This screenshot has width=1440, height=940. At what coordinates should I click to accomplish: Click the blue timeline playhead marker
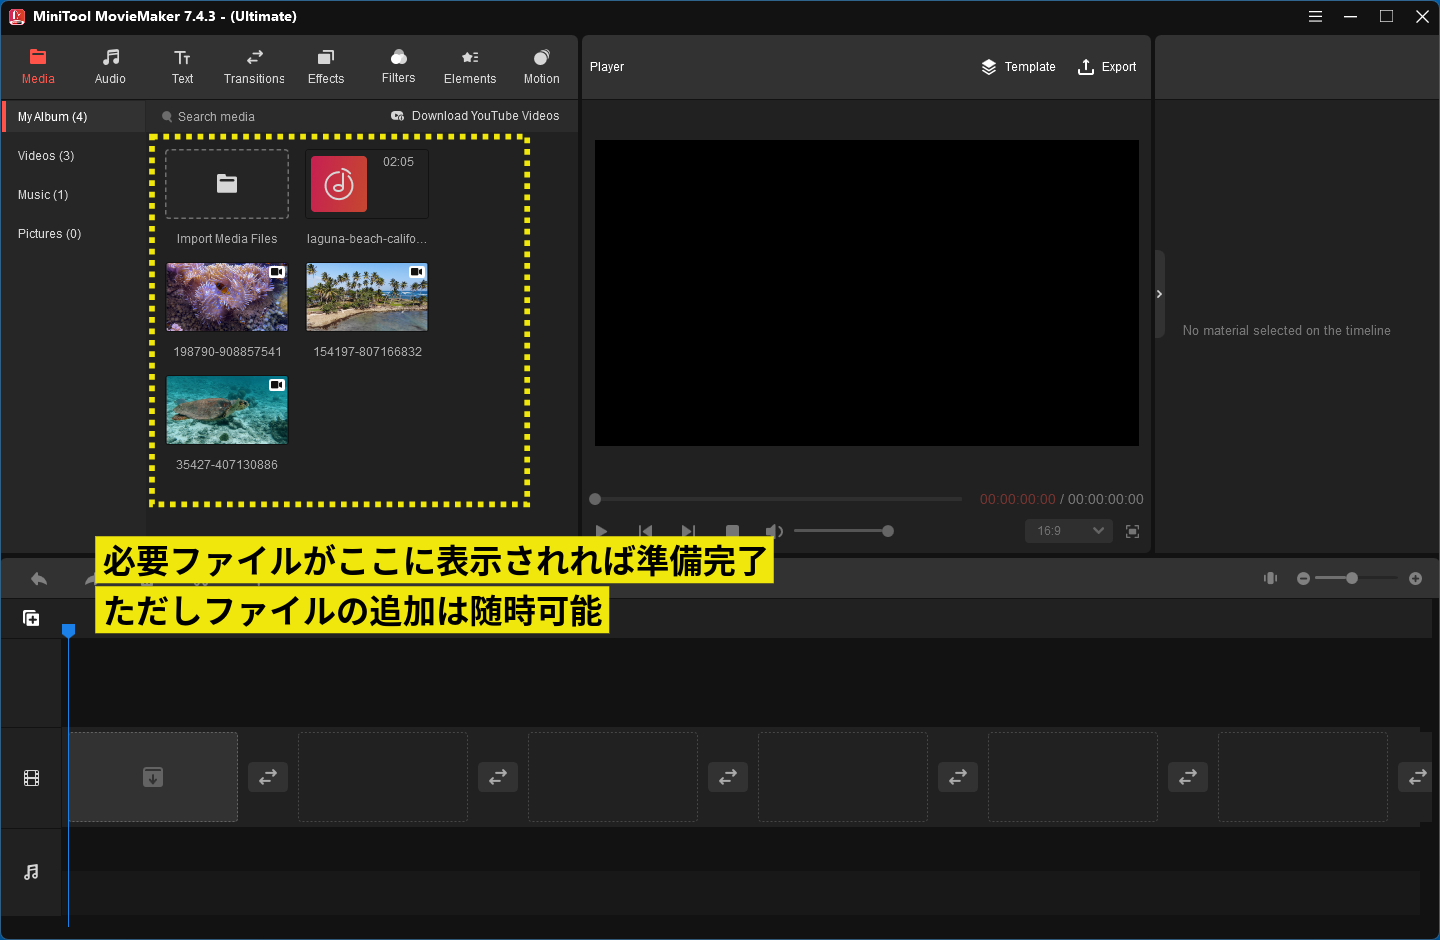coord(69,630)
